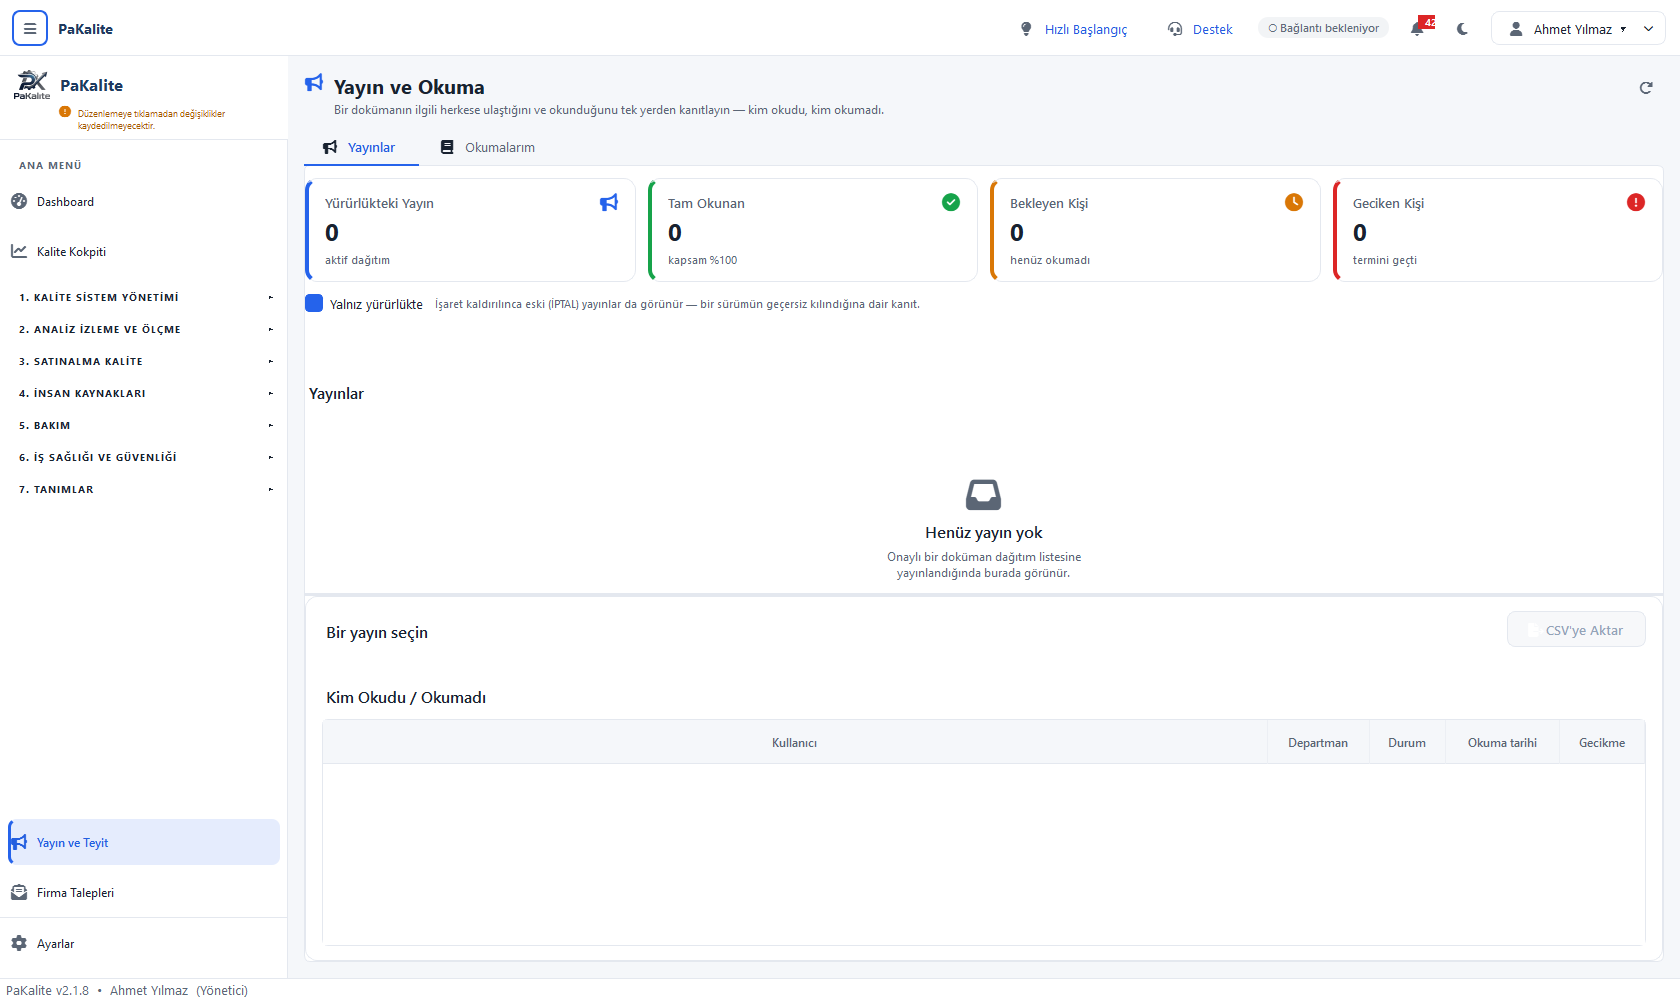Sort by the Okuma tarihi column header
The image size is (1680, 1000).
[1502, 743]
